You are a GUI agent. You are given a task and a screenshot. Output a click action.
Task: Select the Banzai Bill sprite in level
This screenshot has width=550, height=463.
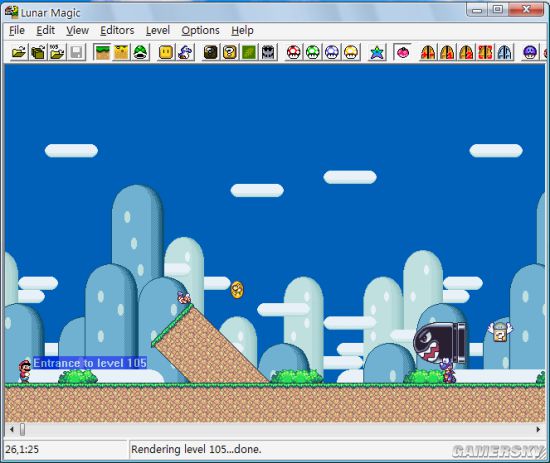click(440, 343)
